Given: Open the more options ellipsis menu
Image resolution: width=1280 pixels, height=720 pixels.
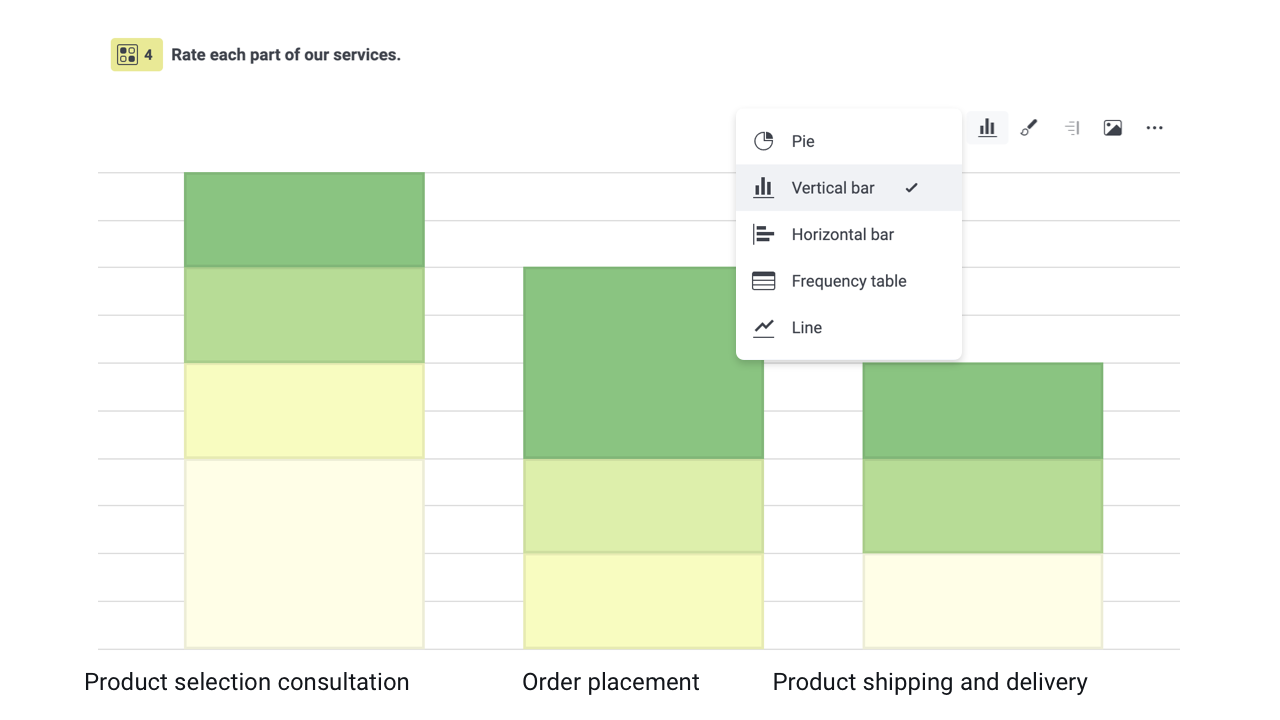Looking at the screenshot, I should pos(1155,128).
